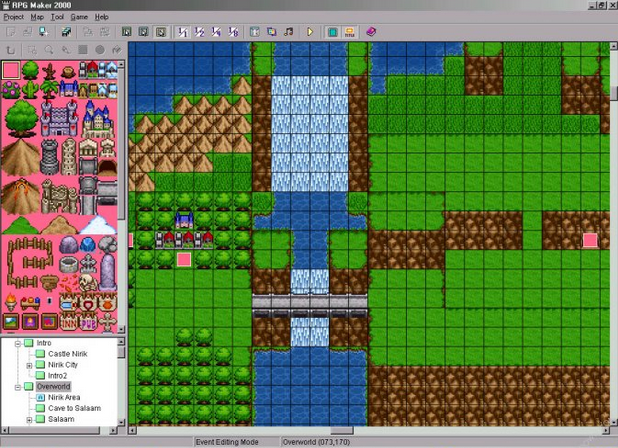Expand the Nirik City map node
618x448 pixels.
(29, 366)
